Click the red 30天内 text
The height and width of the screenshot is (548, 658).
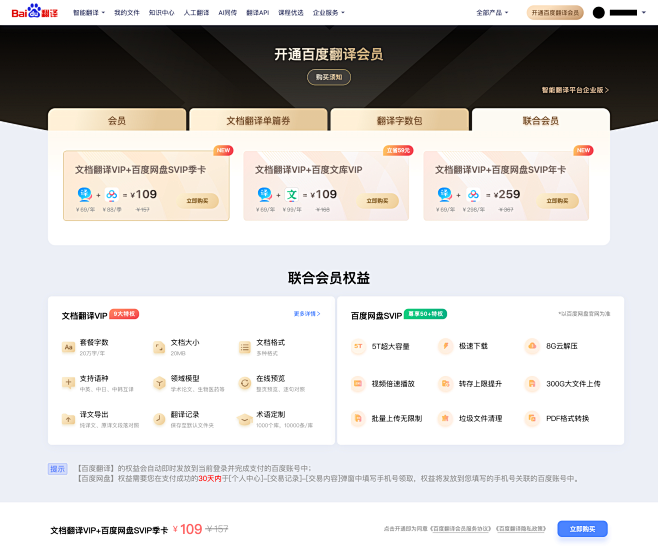click(x=209, y=478)
